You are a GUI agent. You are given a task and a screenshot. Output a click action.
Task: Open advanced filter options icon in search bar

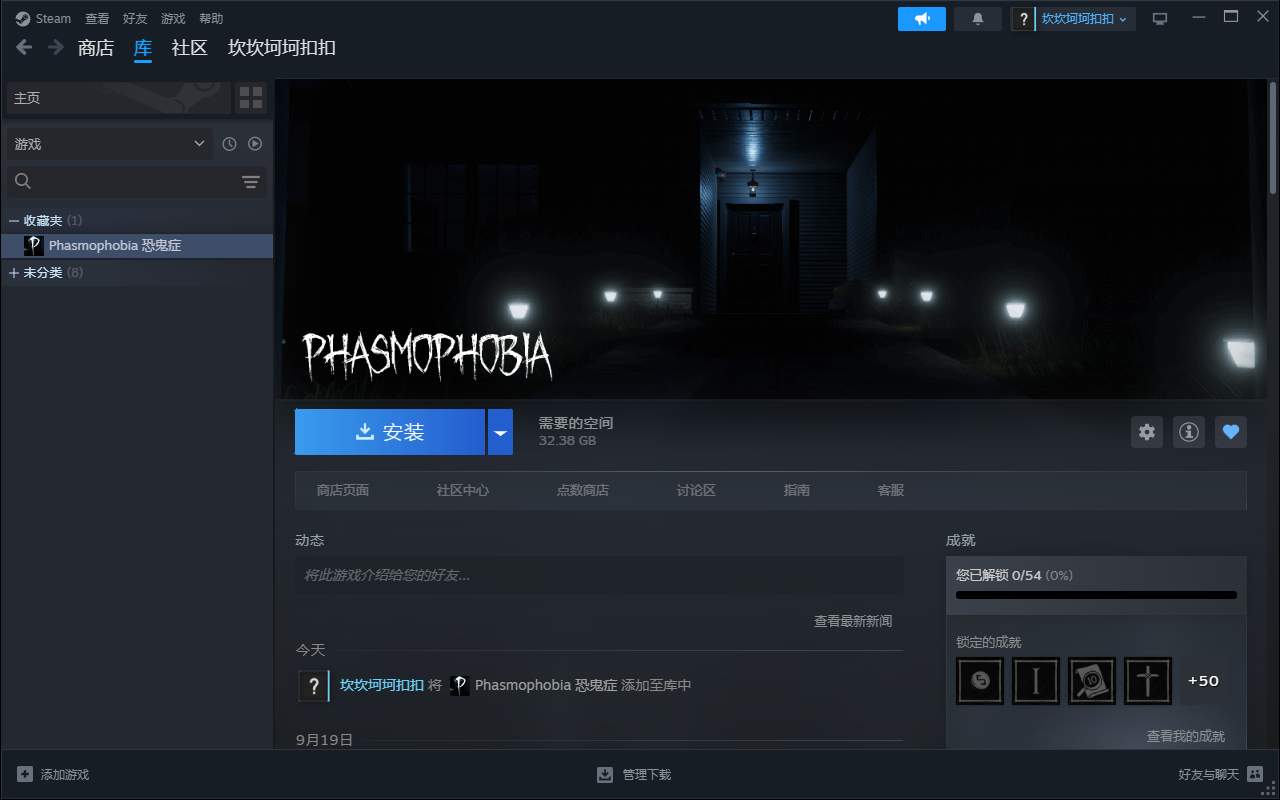point(250,181)
